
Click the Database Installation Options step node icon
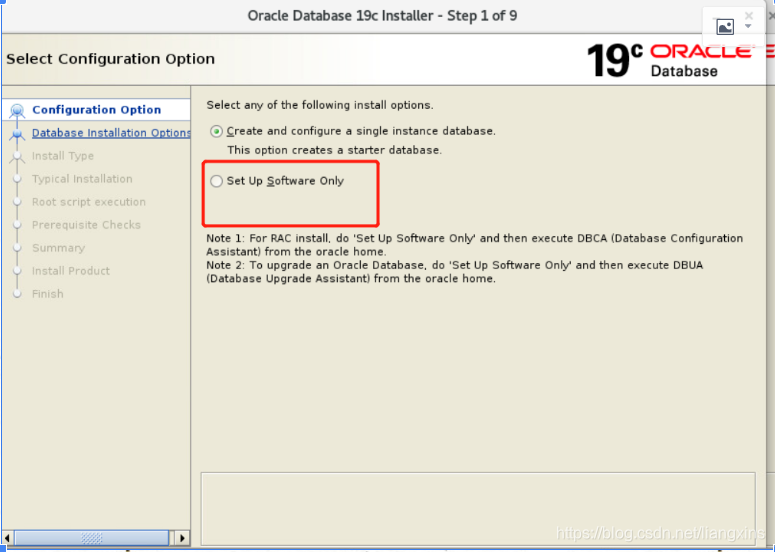click(x=17, y=133)
